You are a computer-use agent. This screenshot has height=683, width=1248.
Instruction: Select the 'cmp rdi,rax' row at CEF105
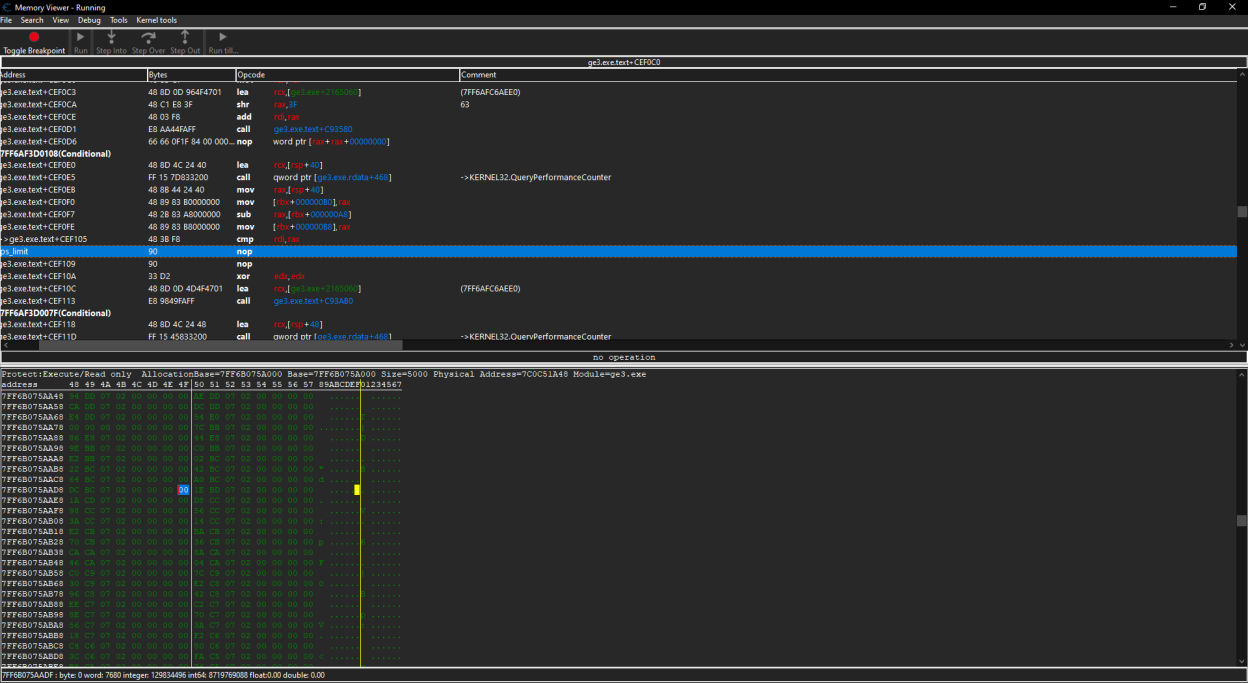tap(618, 239)
